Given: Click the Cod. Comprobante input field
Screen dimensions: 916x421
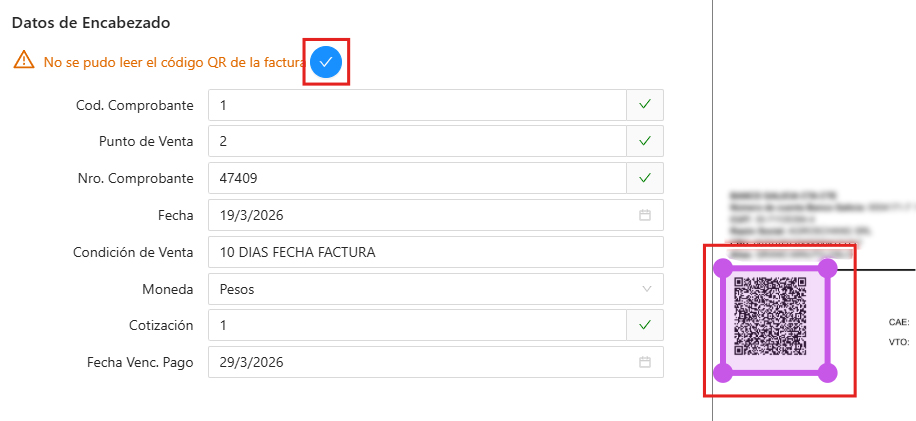Looking at the screenshot, I should click(418, 105).
